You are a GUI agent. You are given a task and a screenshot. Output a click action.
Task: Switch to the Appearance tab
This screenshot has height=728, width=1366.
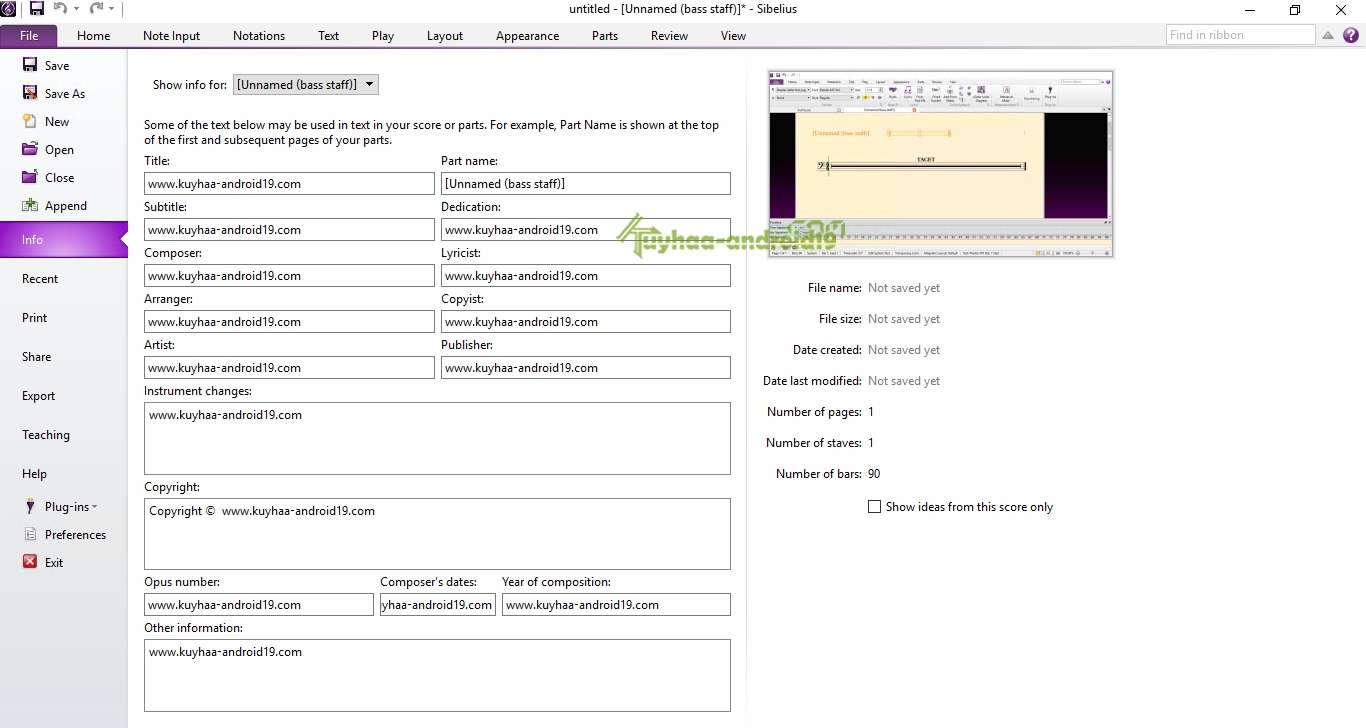click(527, 36)
